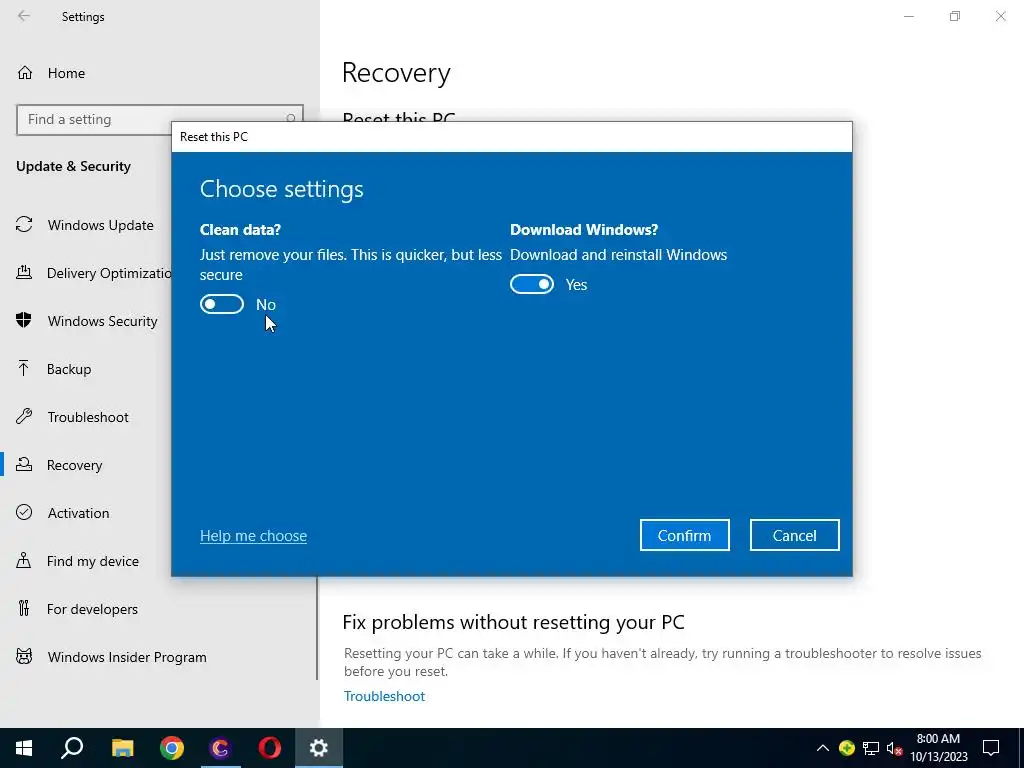Open the Windows Security section
The width and height of the screenshot is (1024, 768).
point(103,321)
